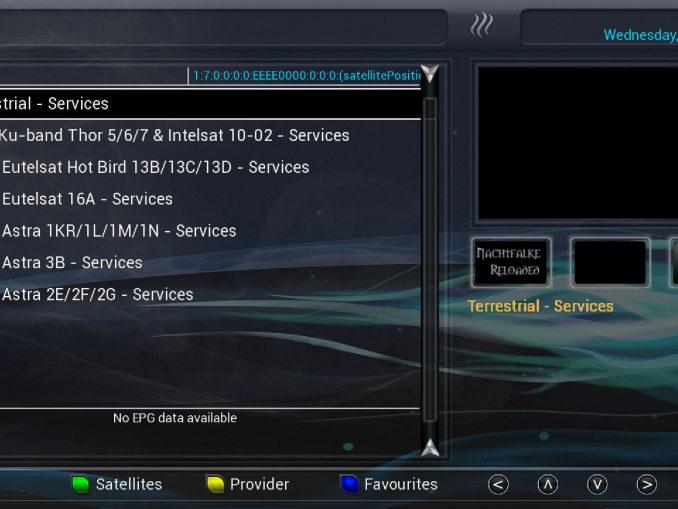Viewport: 678px width, 509px height.
Task: Click the No EPG data available message
Action: 175,418
